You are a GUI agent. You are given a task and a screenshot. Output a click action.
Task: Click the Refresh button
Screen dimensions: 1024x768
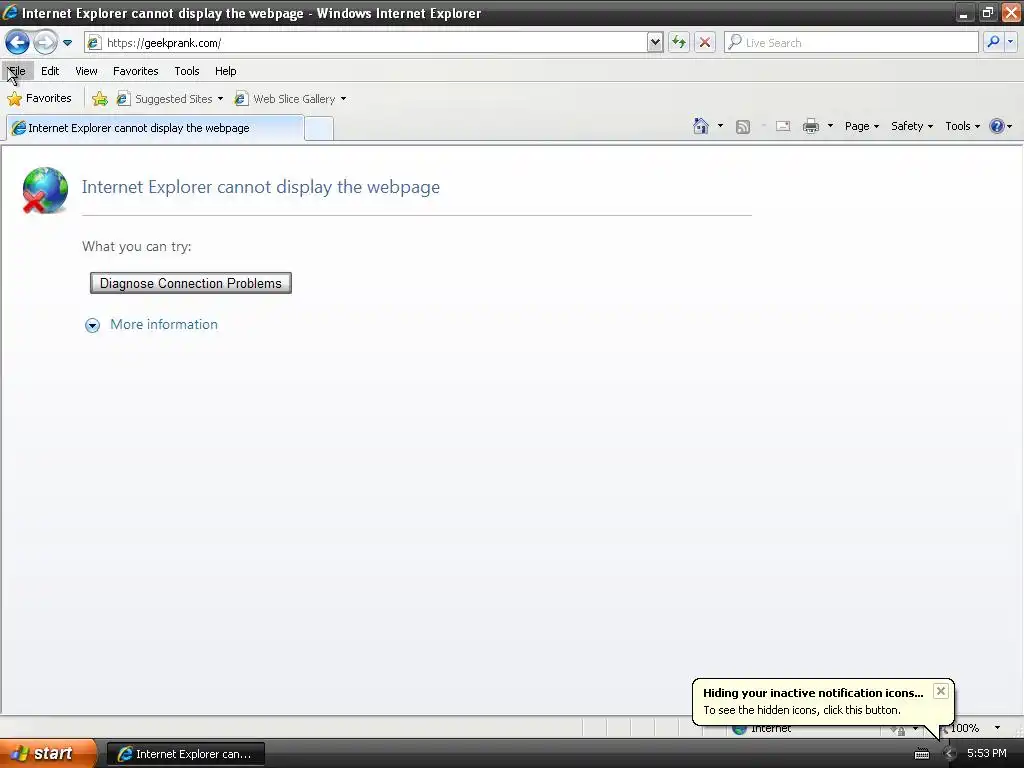pyautogui.click(x=679, y=43)
